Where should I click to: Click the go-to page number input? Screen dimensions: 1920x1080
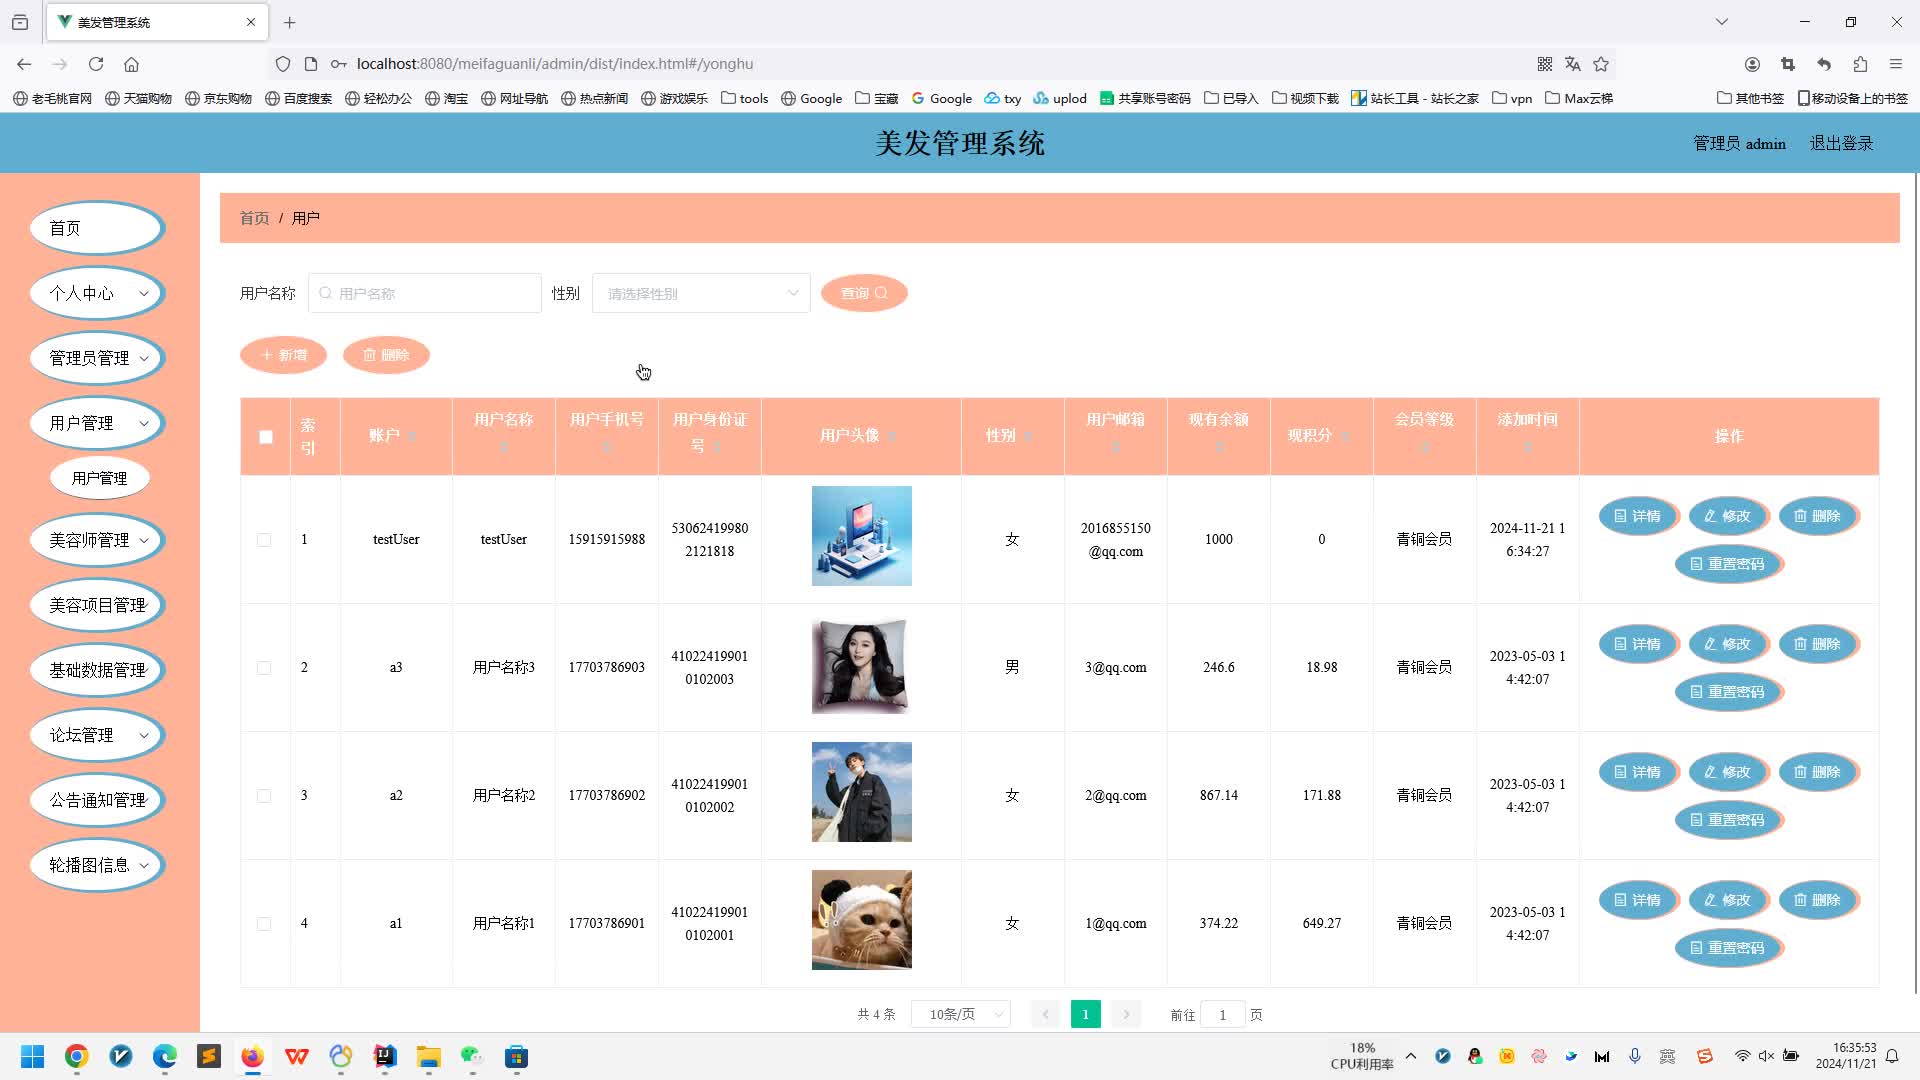(1222, 1014)
